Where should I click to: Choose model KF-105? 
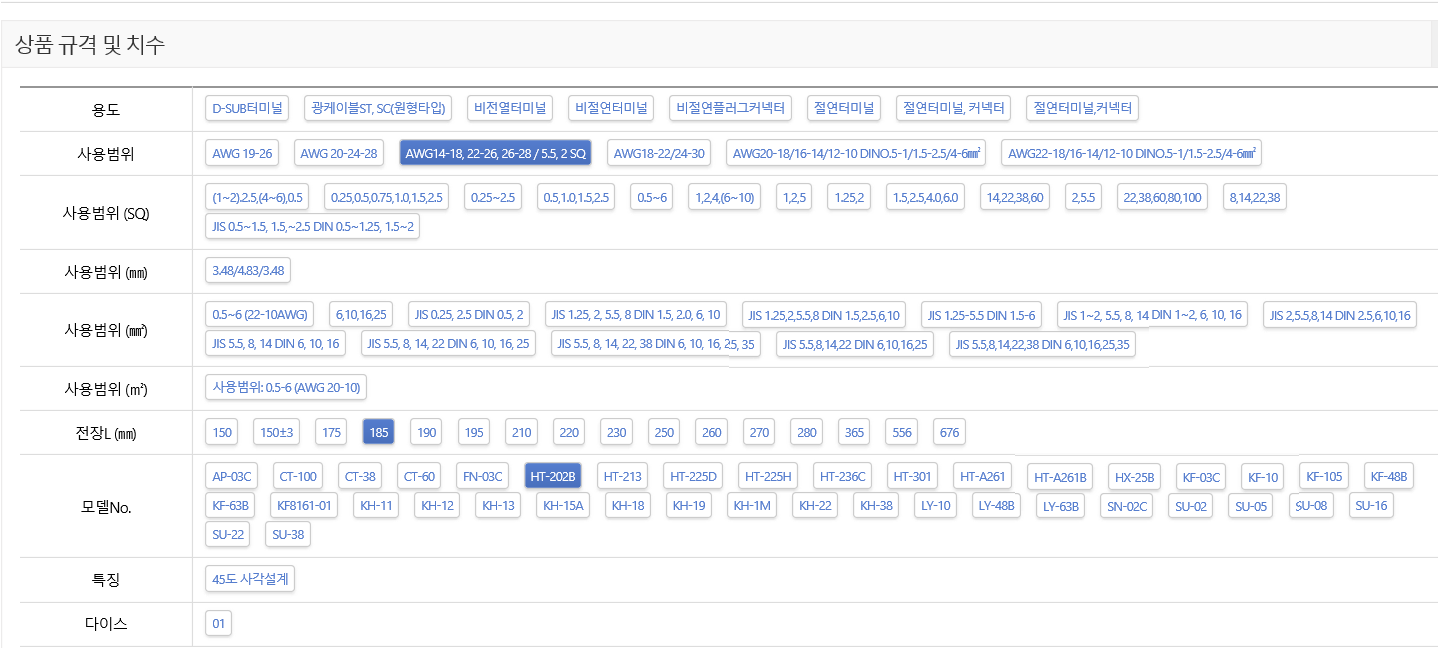pyautogui.click(x=1325, y=476)
